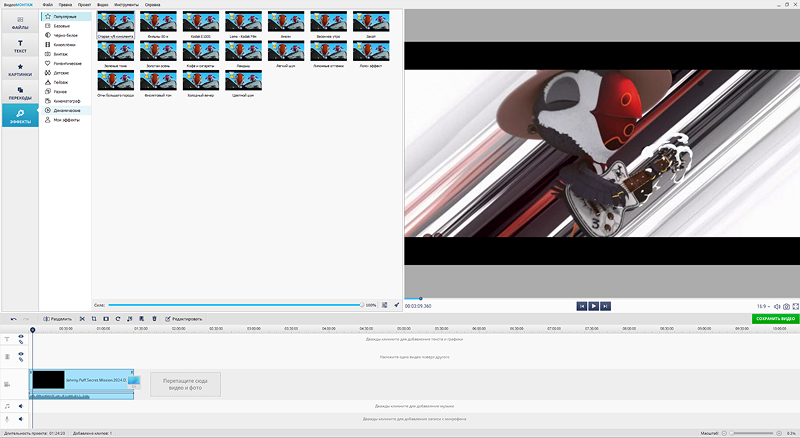
Task: Toggle eye visibility on the overlay video track
Action: (x=21, y=354)
